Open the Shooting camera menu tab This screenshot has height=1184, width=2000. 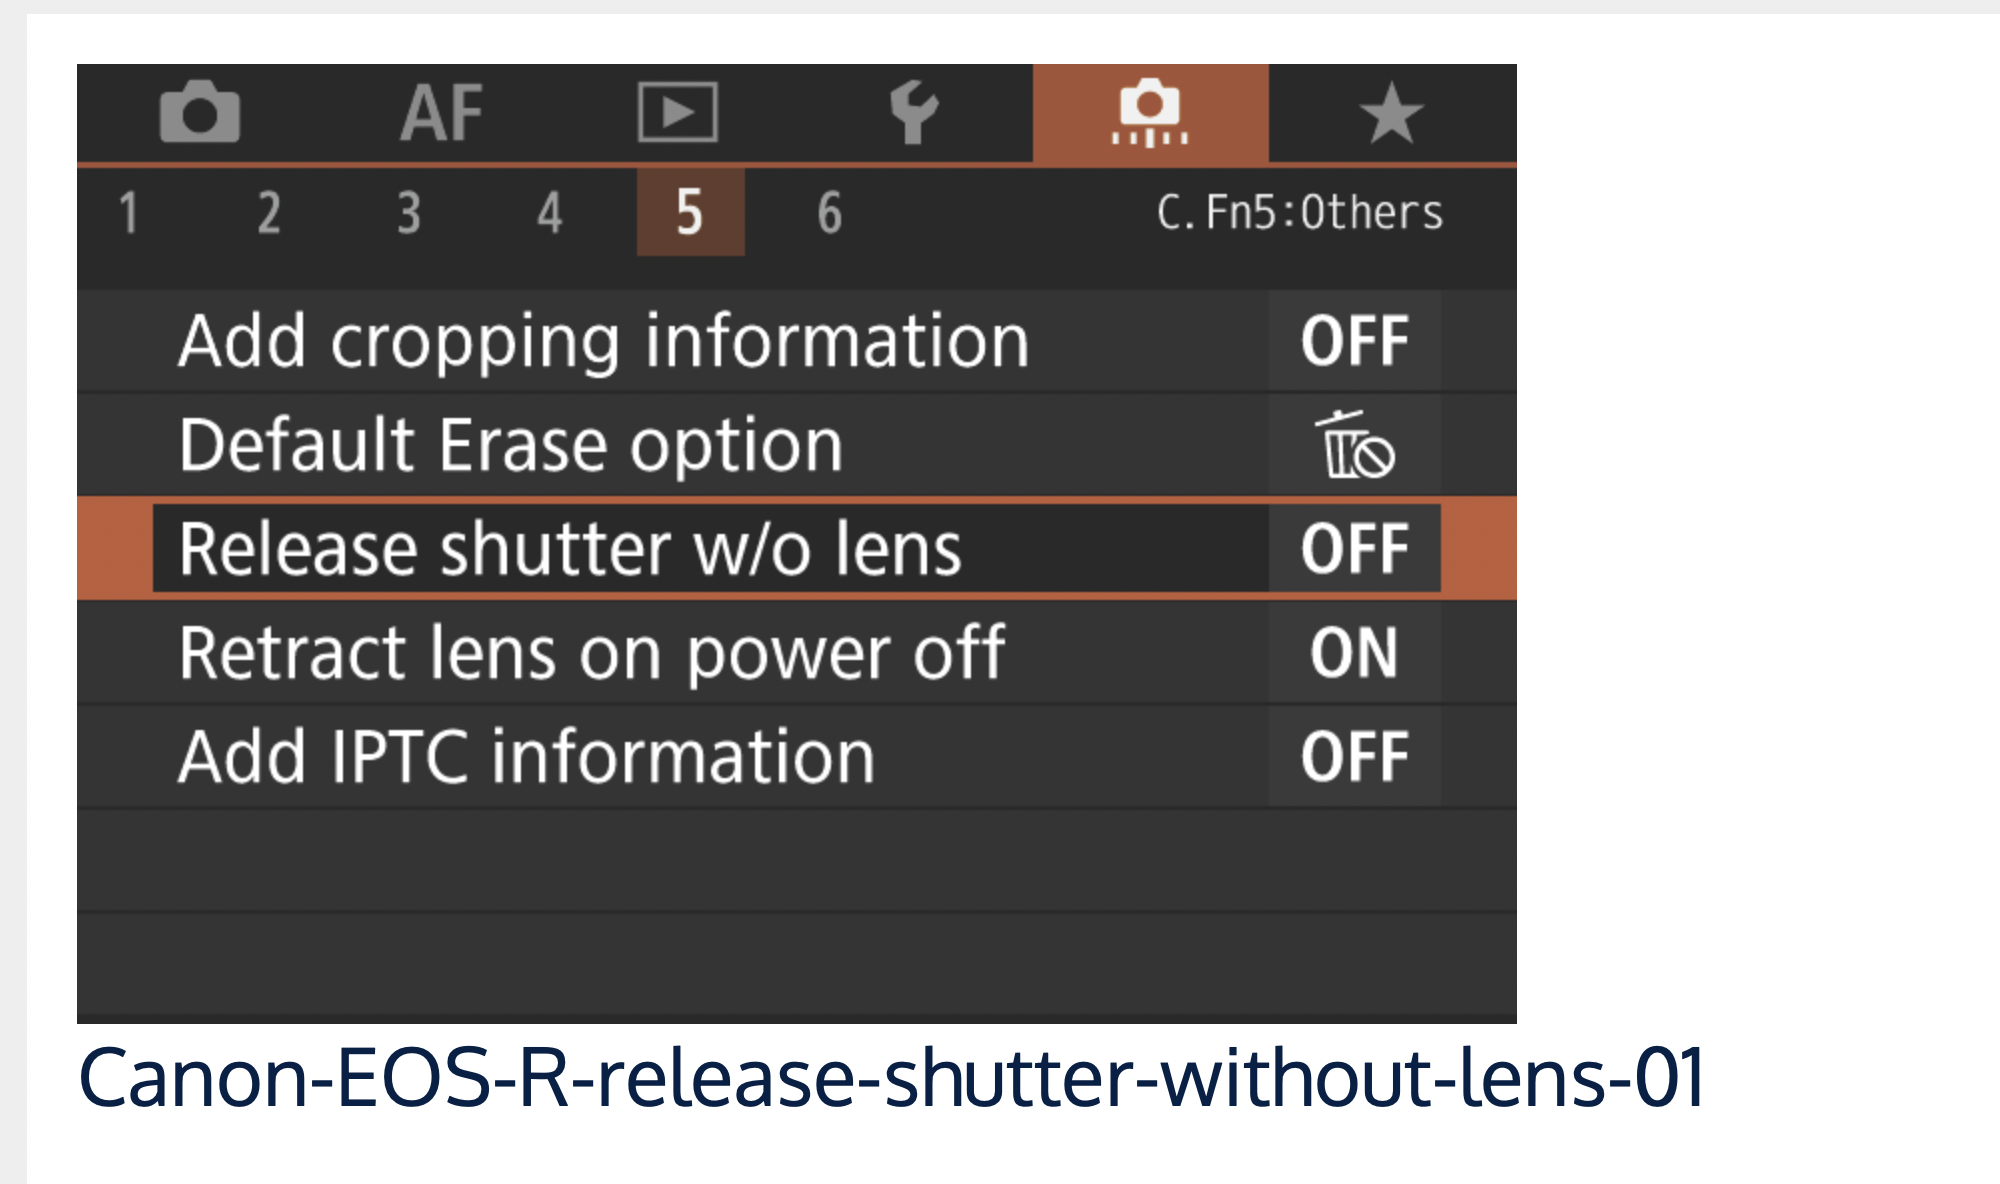199,112
